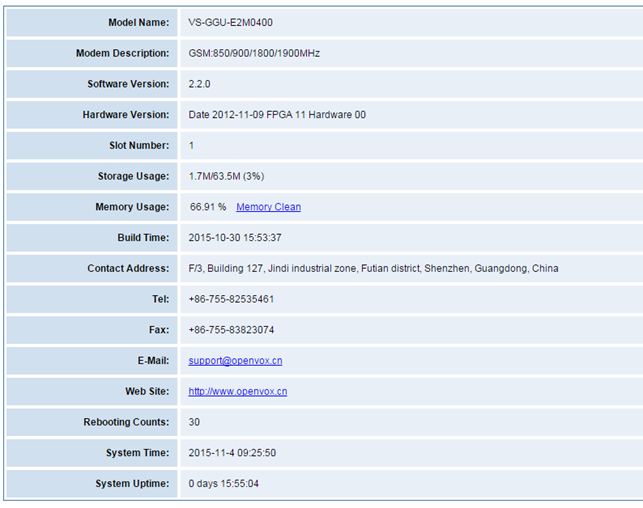The image size is (643, 508).
Task: Click the Software Version: label
Action: pos(128,84)
